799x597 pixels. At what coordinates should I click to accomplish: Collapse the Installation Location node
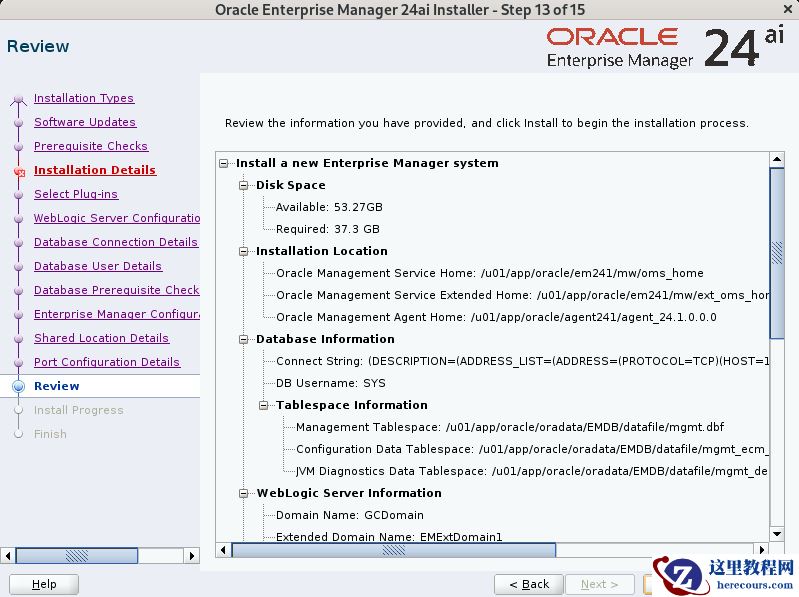click(244, 252)
